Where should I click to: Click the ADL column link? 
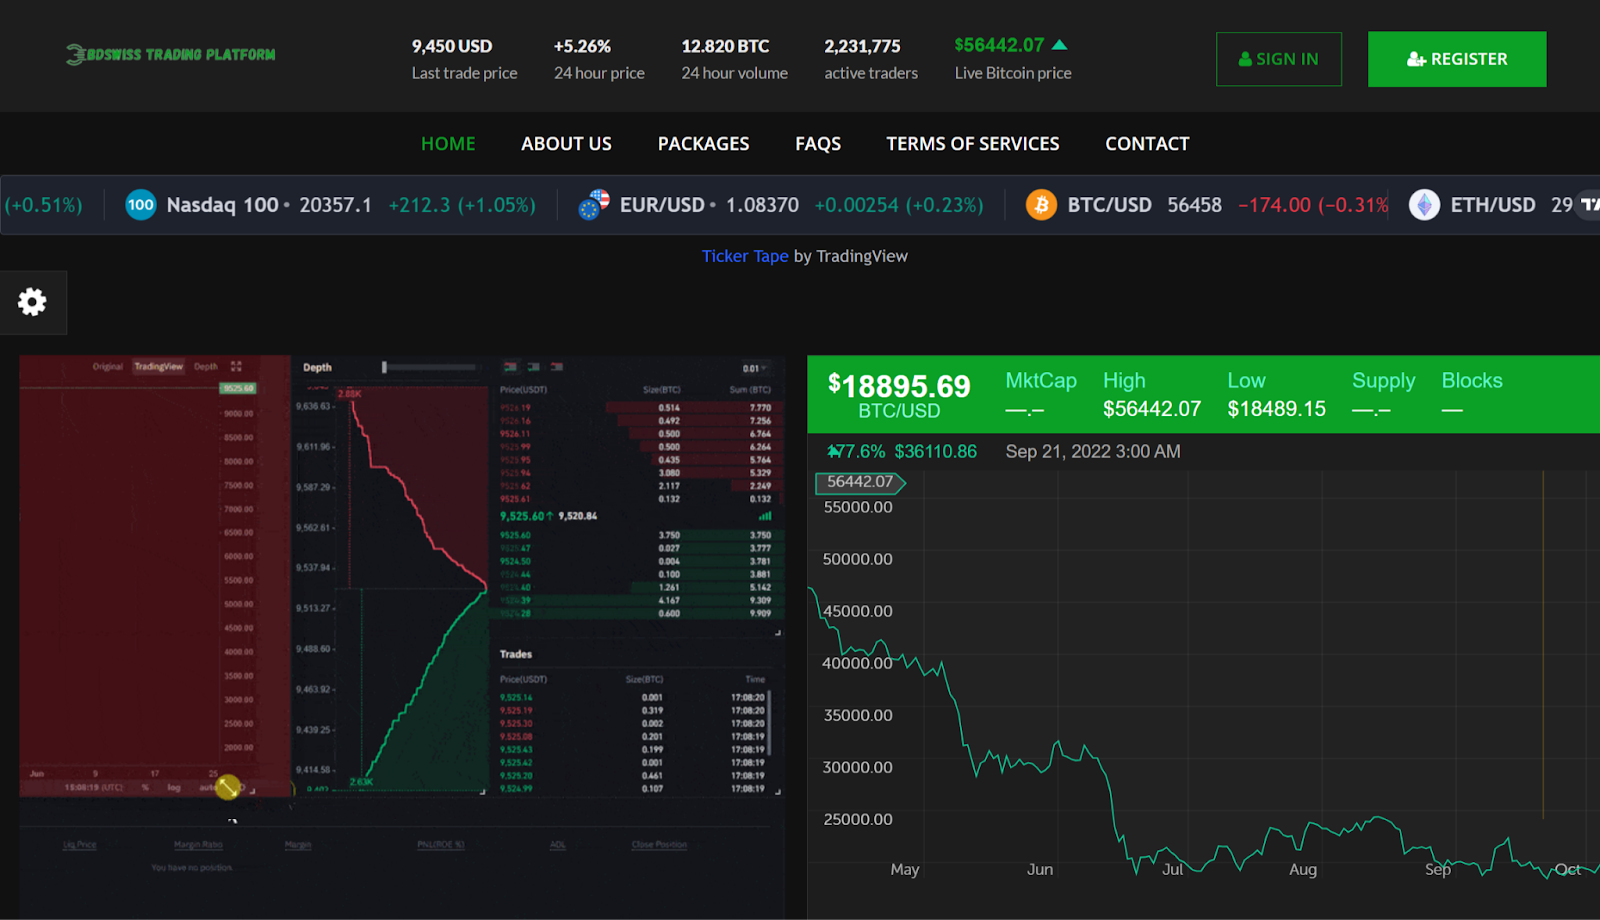point(558,844)
